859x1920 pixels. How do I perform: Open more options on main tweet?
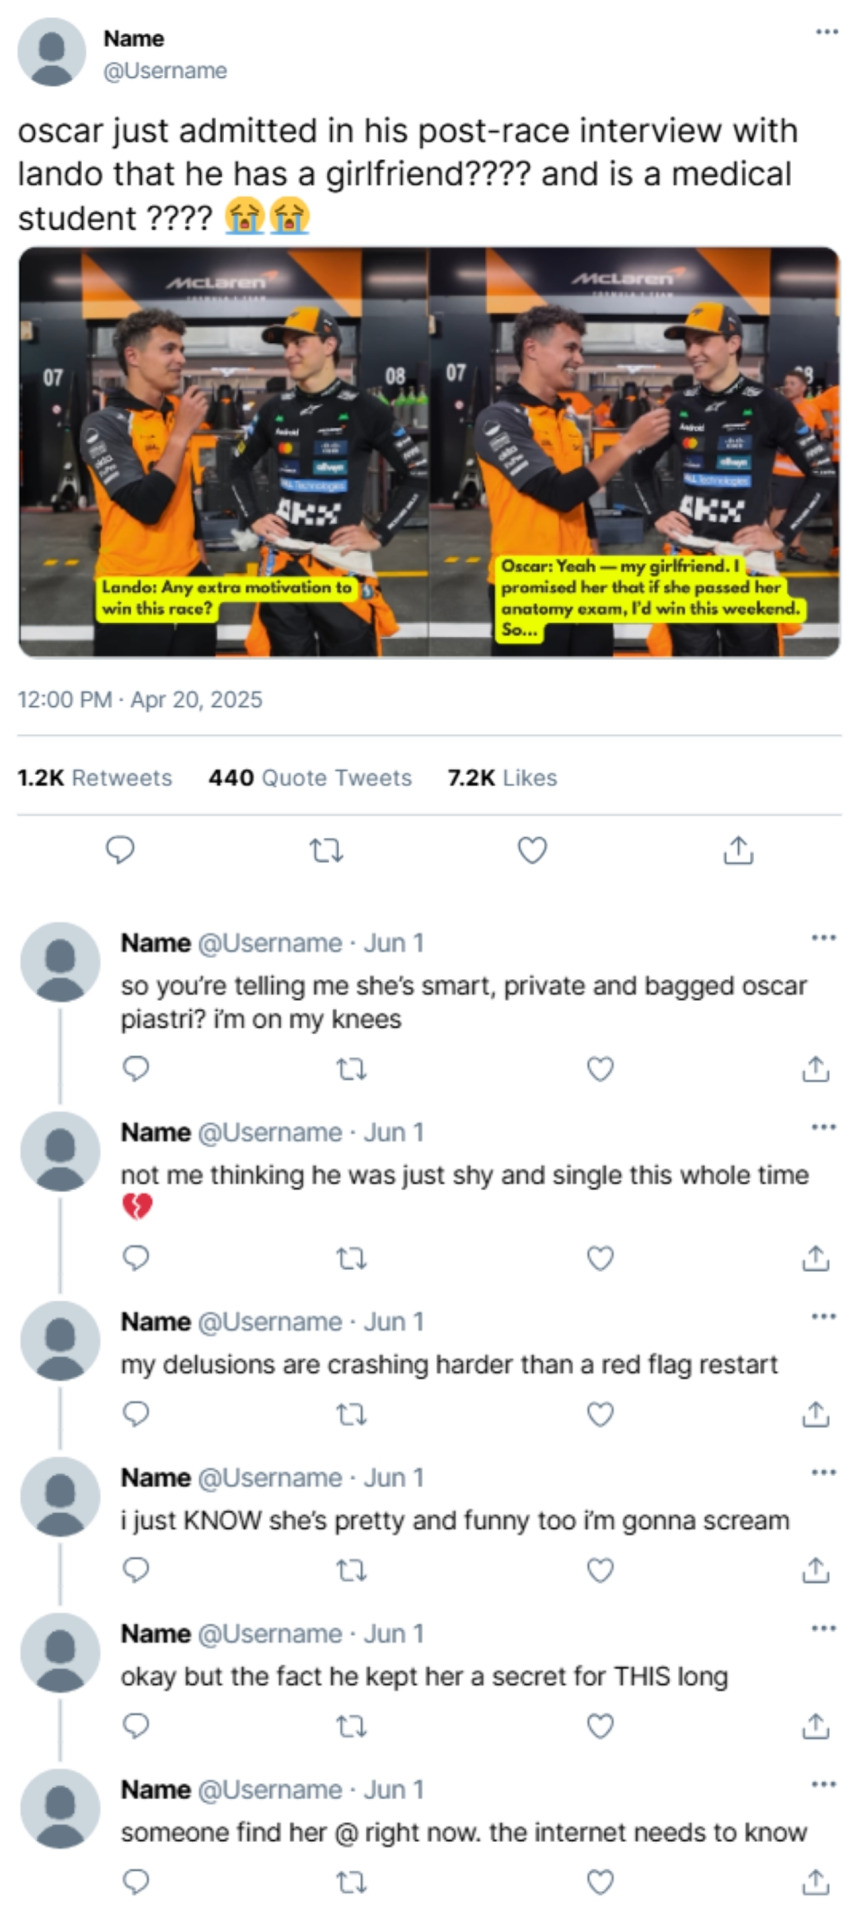(x=826, y=32)
